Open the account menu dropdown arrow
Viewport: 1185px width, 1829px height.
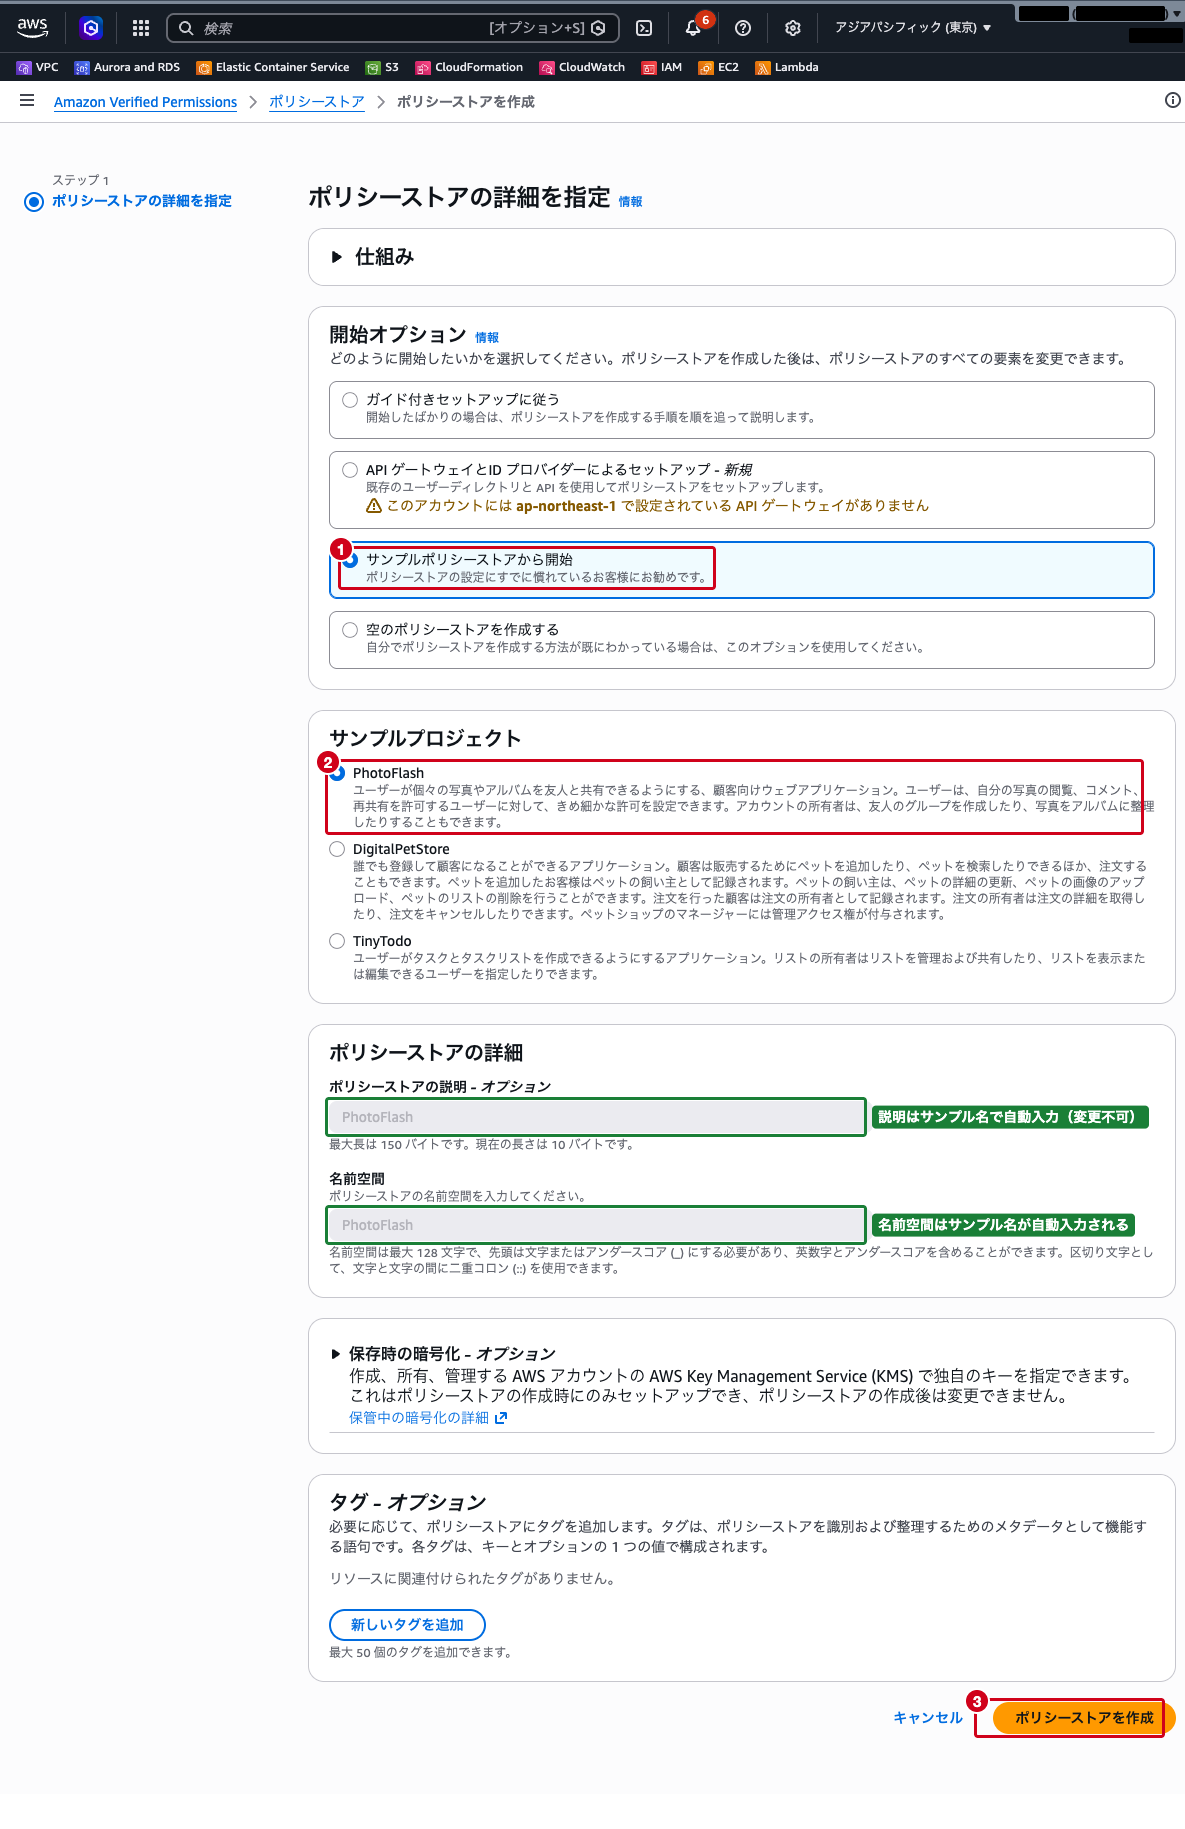(x=1177, y=14)
